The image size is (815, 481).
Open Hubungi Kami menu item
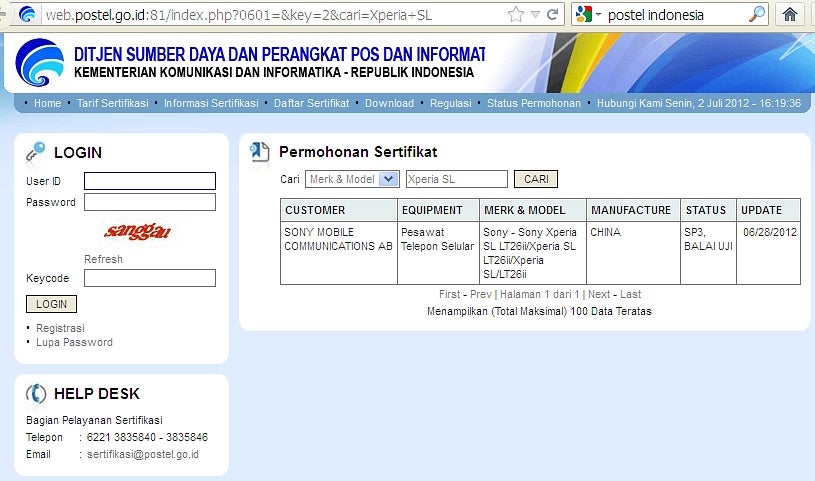coord(628,103)
